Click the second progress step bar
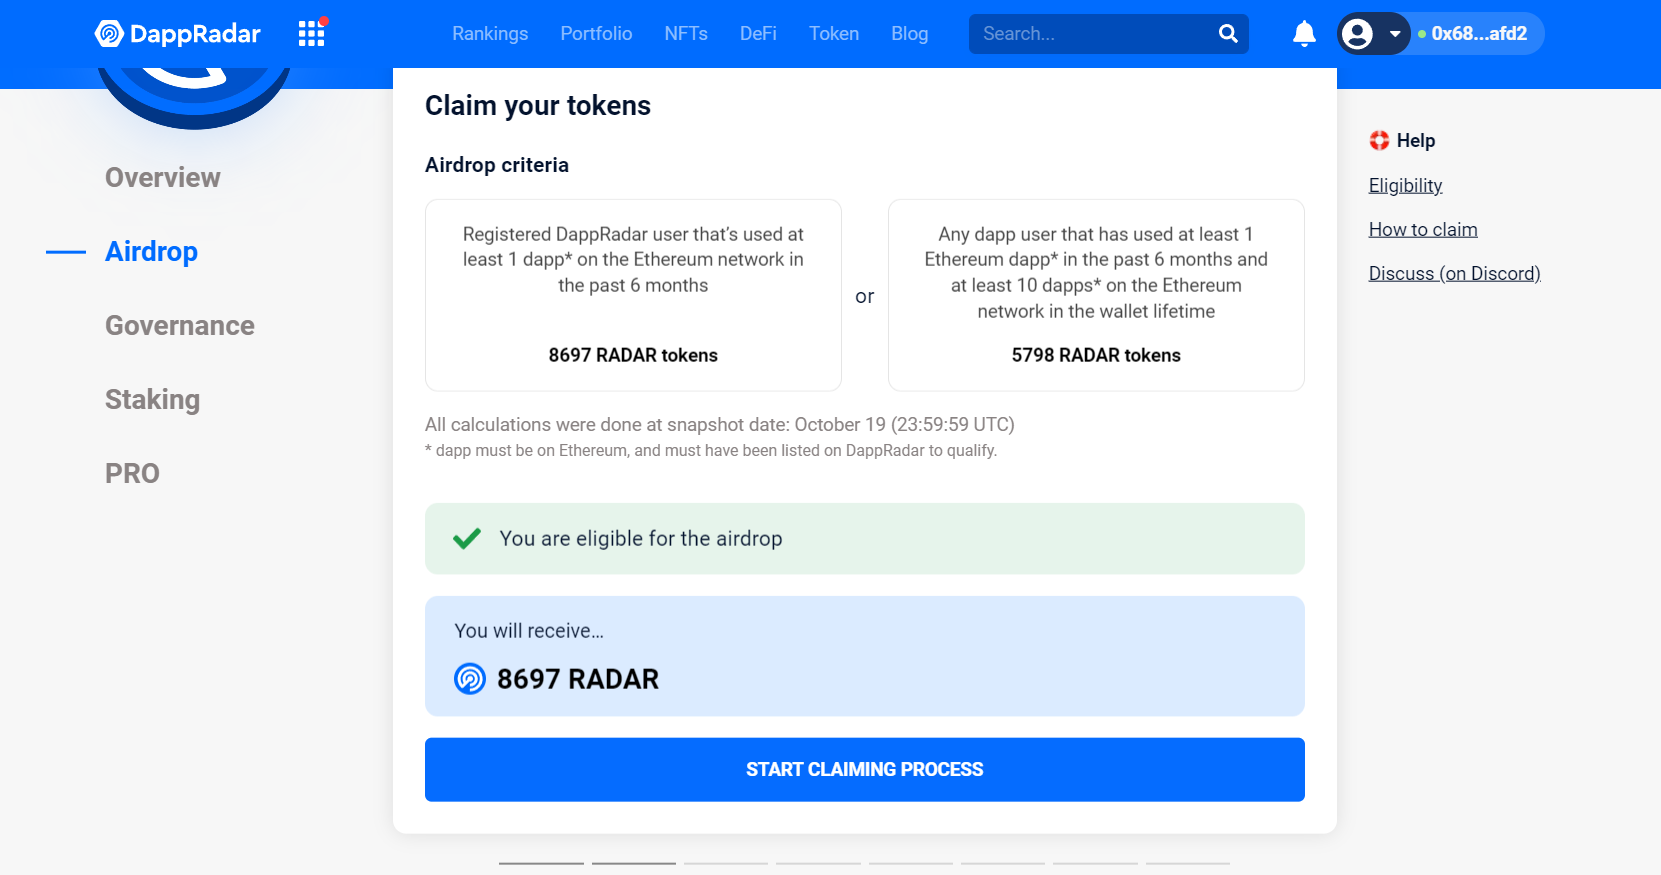 tap(634, 863)
